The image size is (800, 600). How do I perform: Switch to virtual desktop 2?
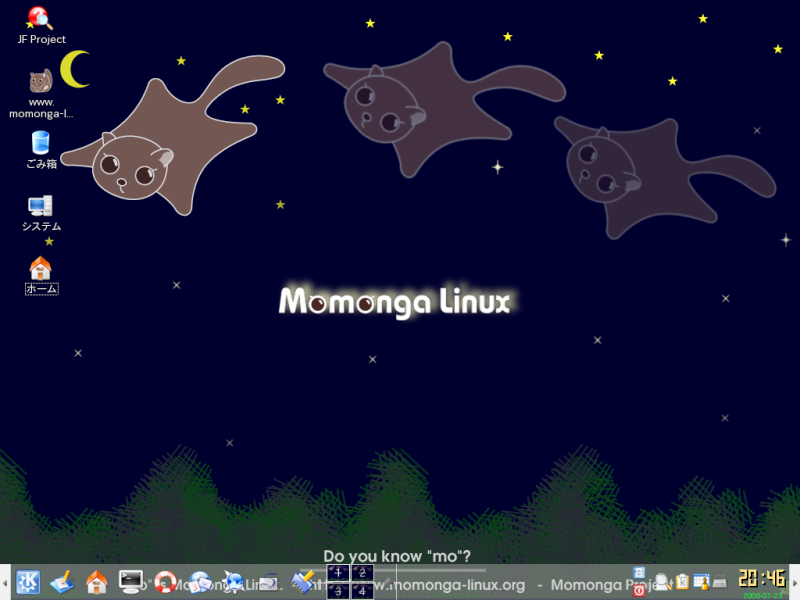pyautogui.click(x=362, y=573)
